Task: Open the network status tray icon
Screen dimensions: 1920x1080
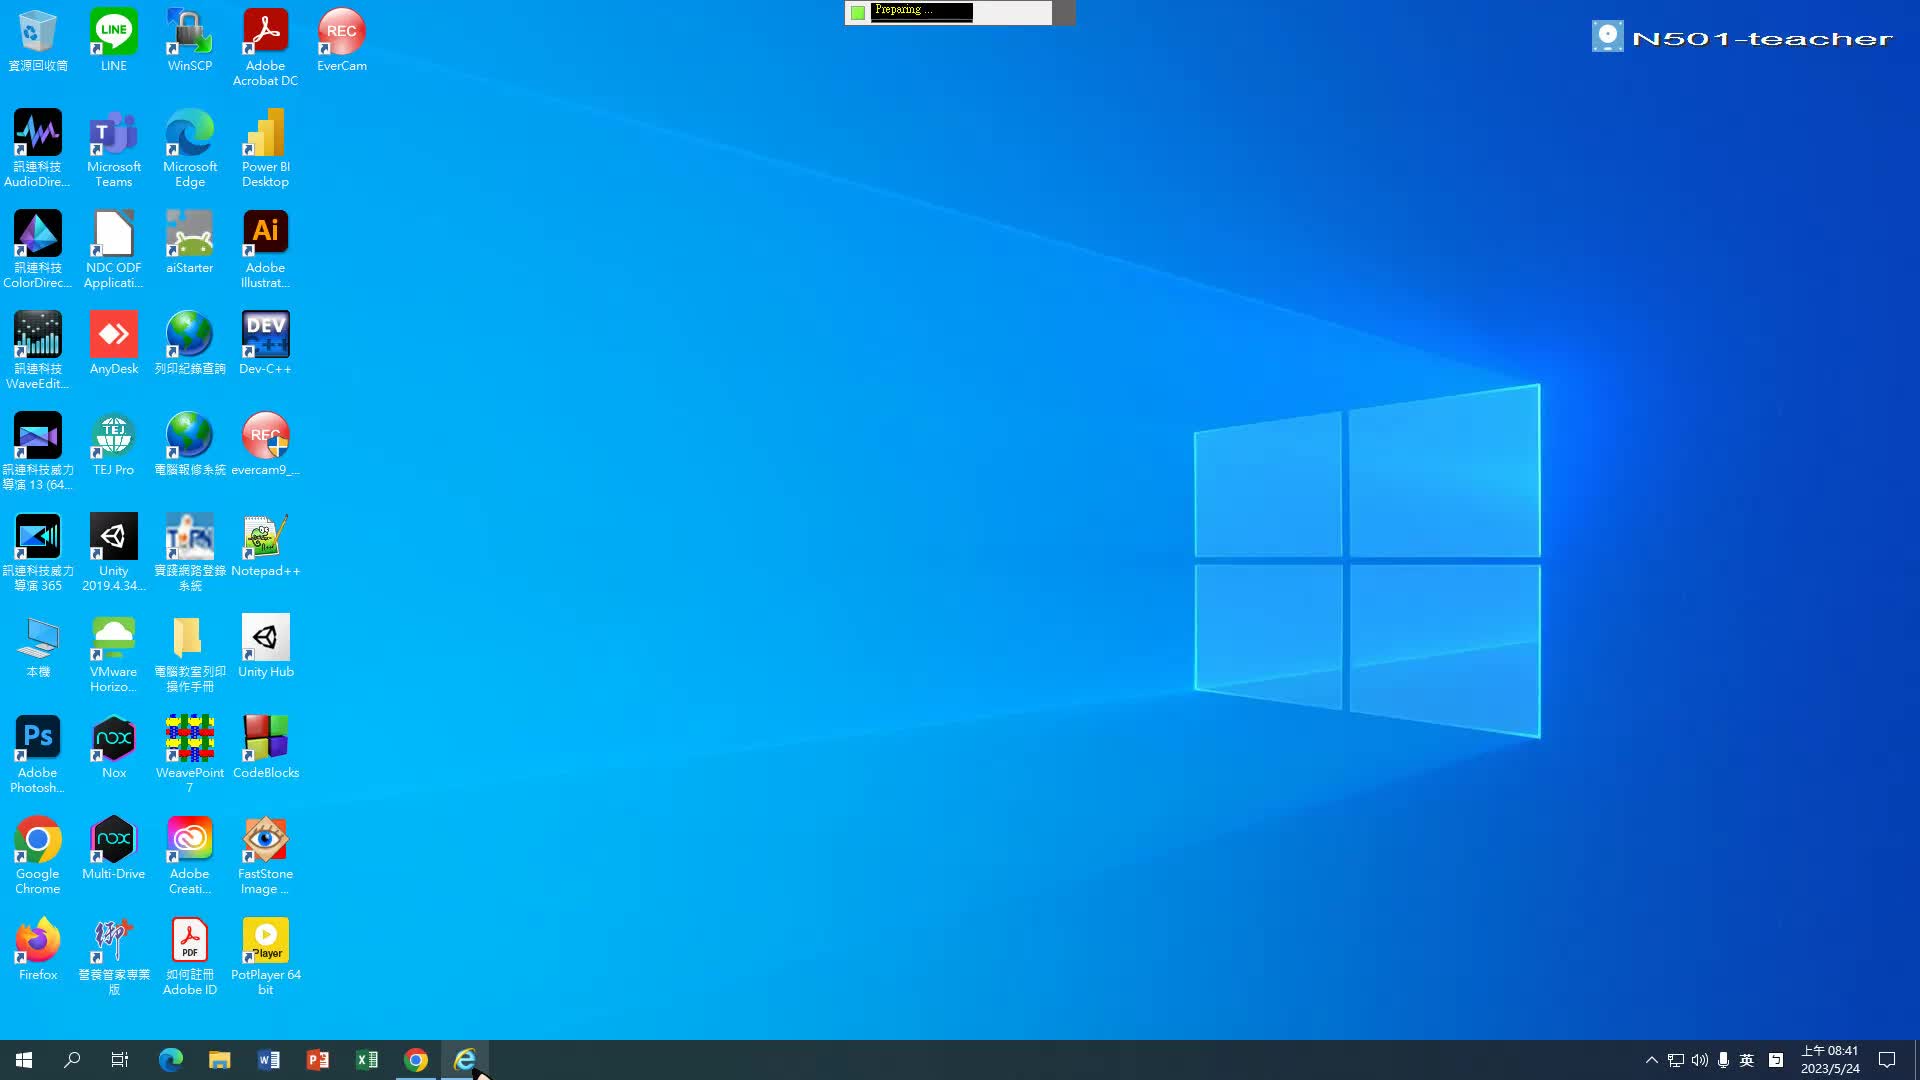Action: 1676,1060
